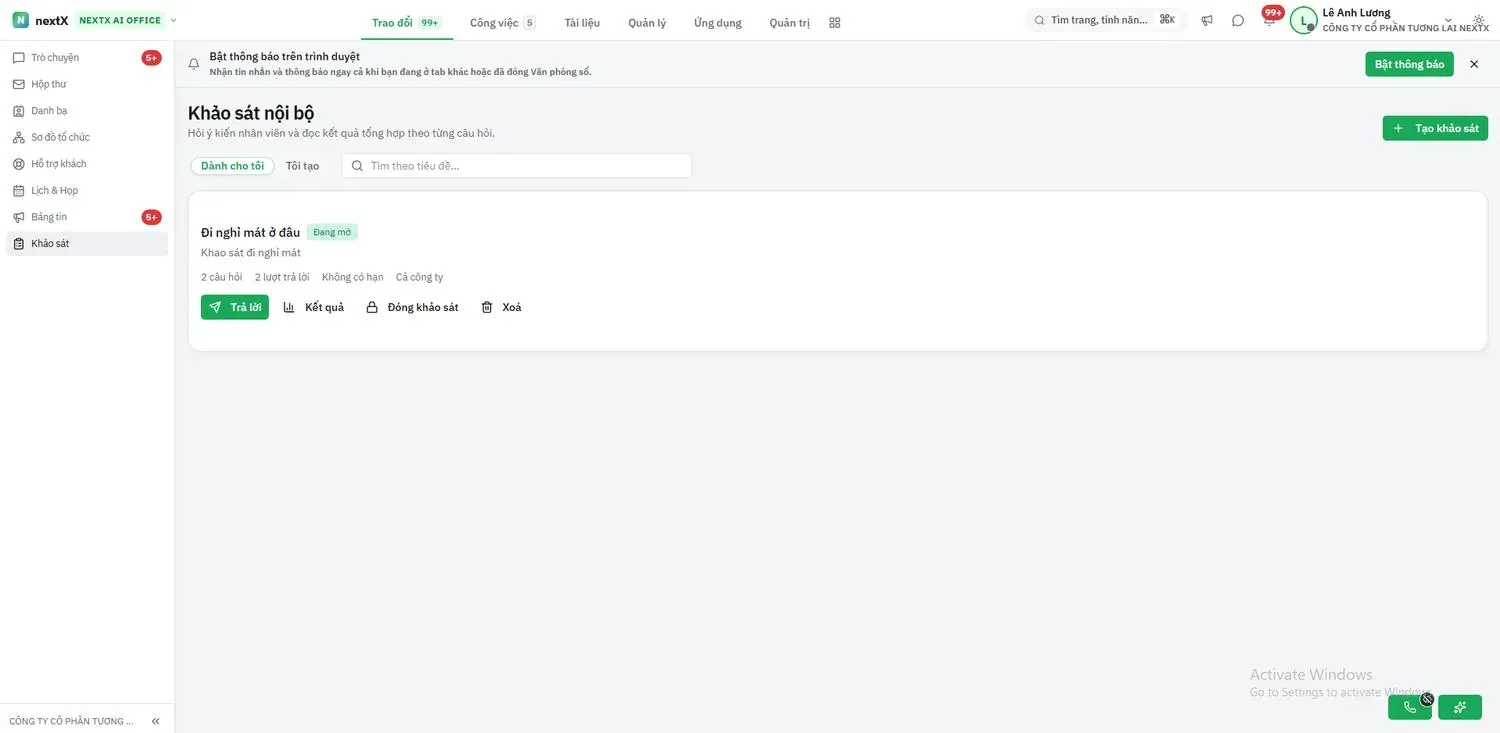The height and width of the screenshot is (733, 1500).
Task: Open the notifications bell with 99+ badge
Action: coord(1270,19)
